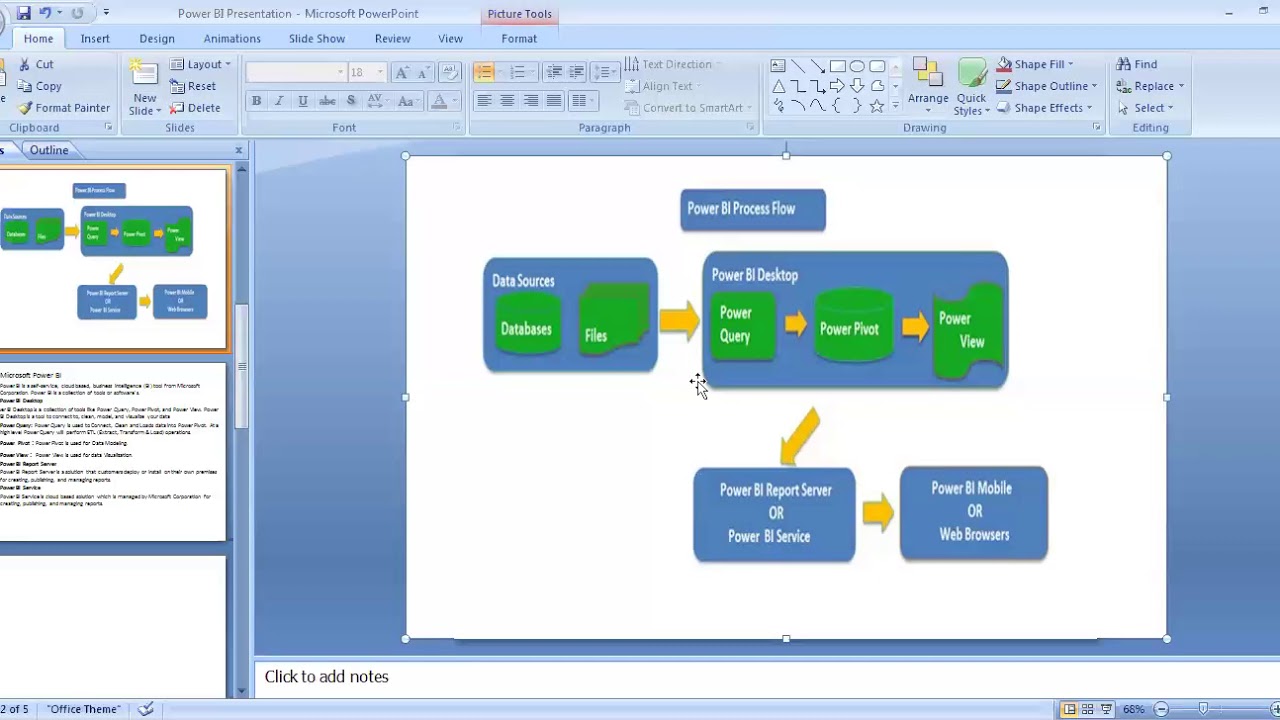This screenshot has height=720, width=1280.
Task: Switch to the Insert ribbon tab
Action: tap(96, 38)
